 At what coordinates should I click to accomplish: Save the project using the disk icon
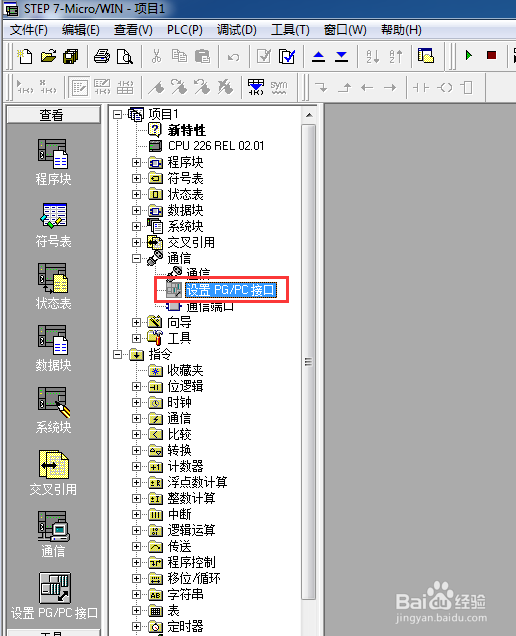click(71, 56)
